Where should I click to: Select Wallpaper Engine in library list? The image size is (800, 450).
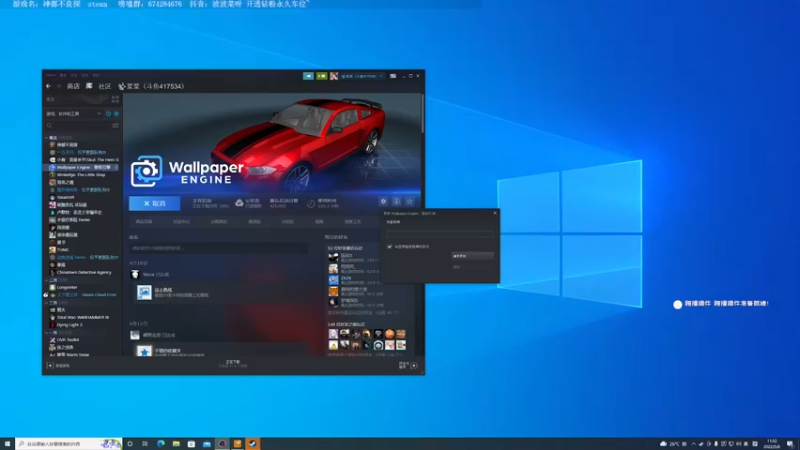(x=82, y=167)
